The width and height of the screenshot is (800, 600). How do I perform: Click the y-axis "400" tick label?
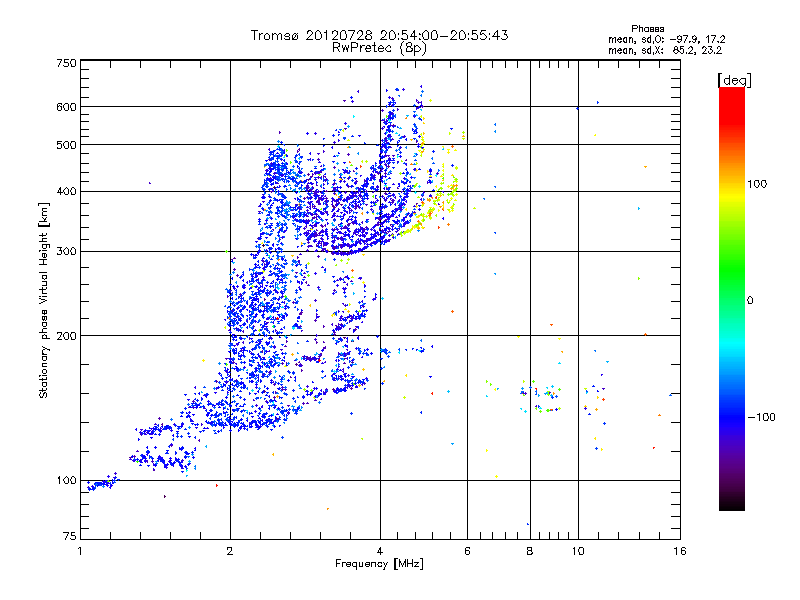pos(66,192)
